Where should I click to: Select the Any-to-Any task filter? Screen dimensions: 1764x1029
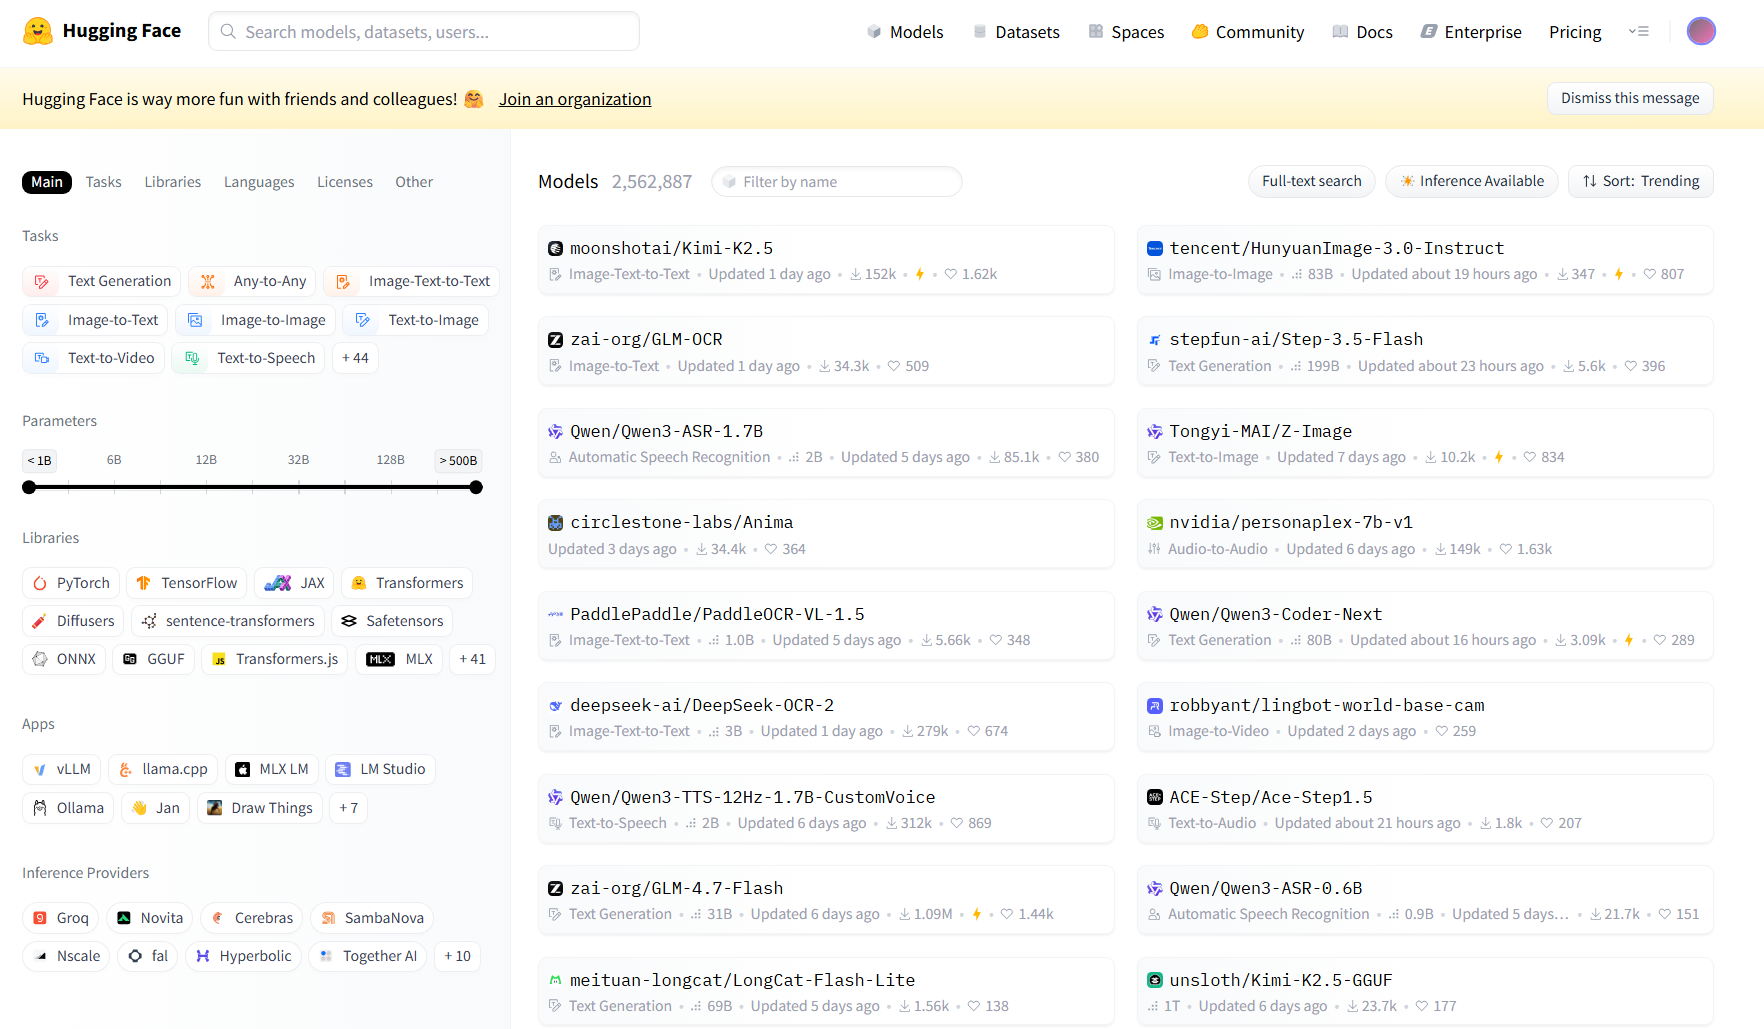tap(253, 281)
